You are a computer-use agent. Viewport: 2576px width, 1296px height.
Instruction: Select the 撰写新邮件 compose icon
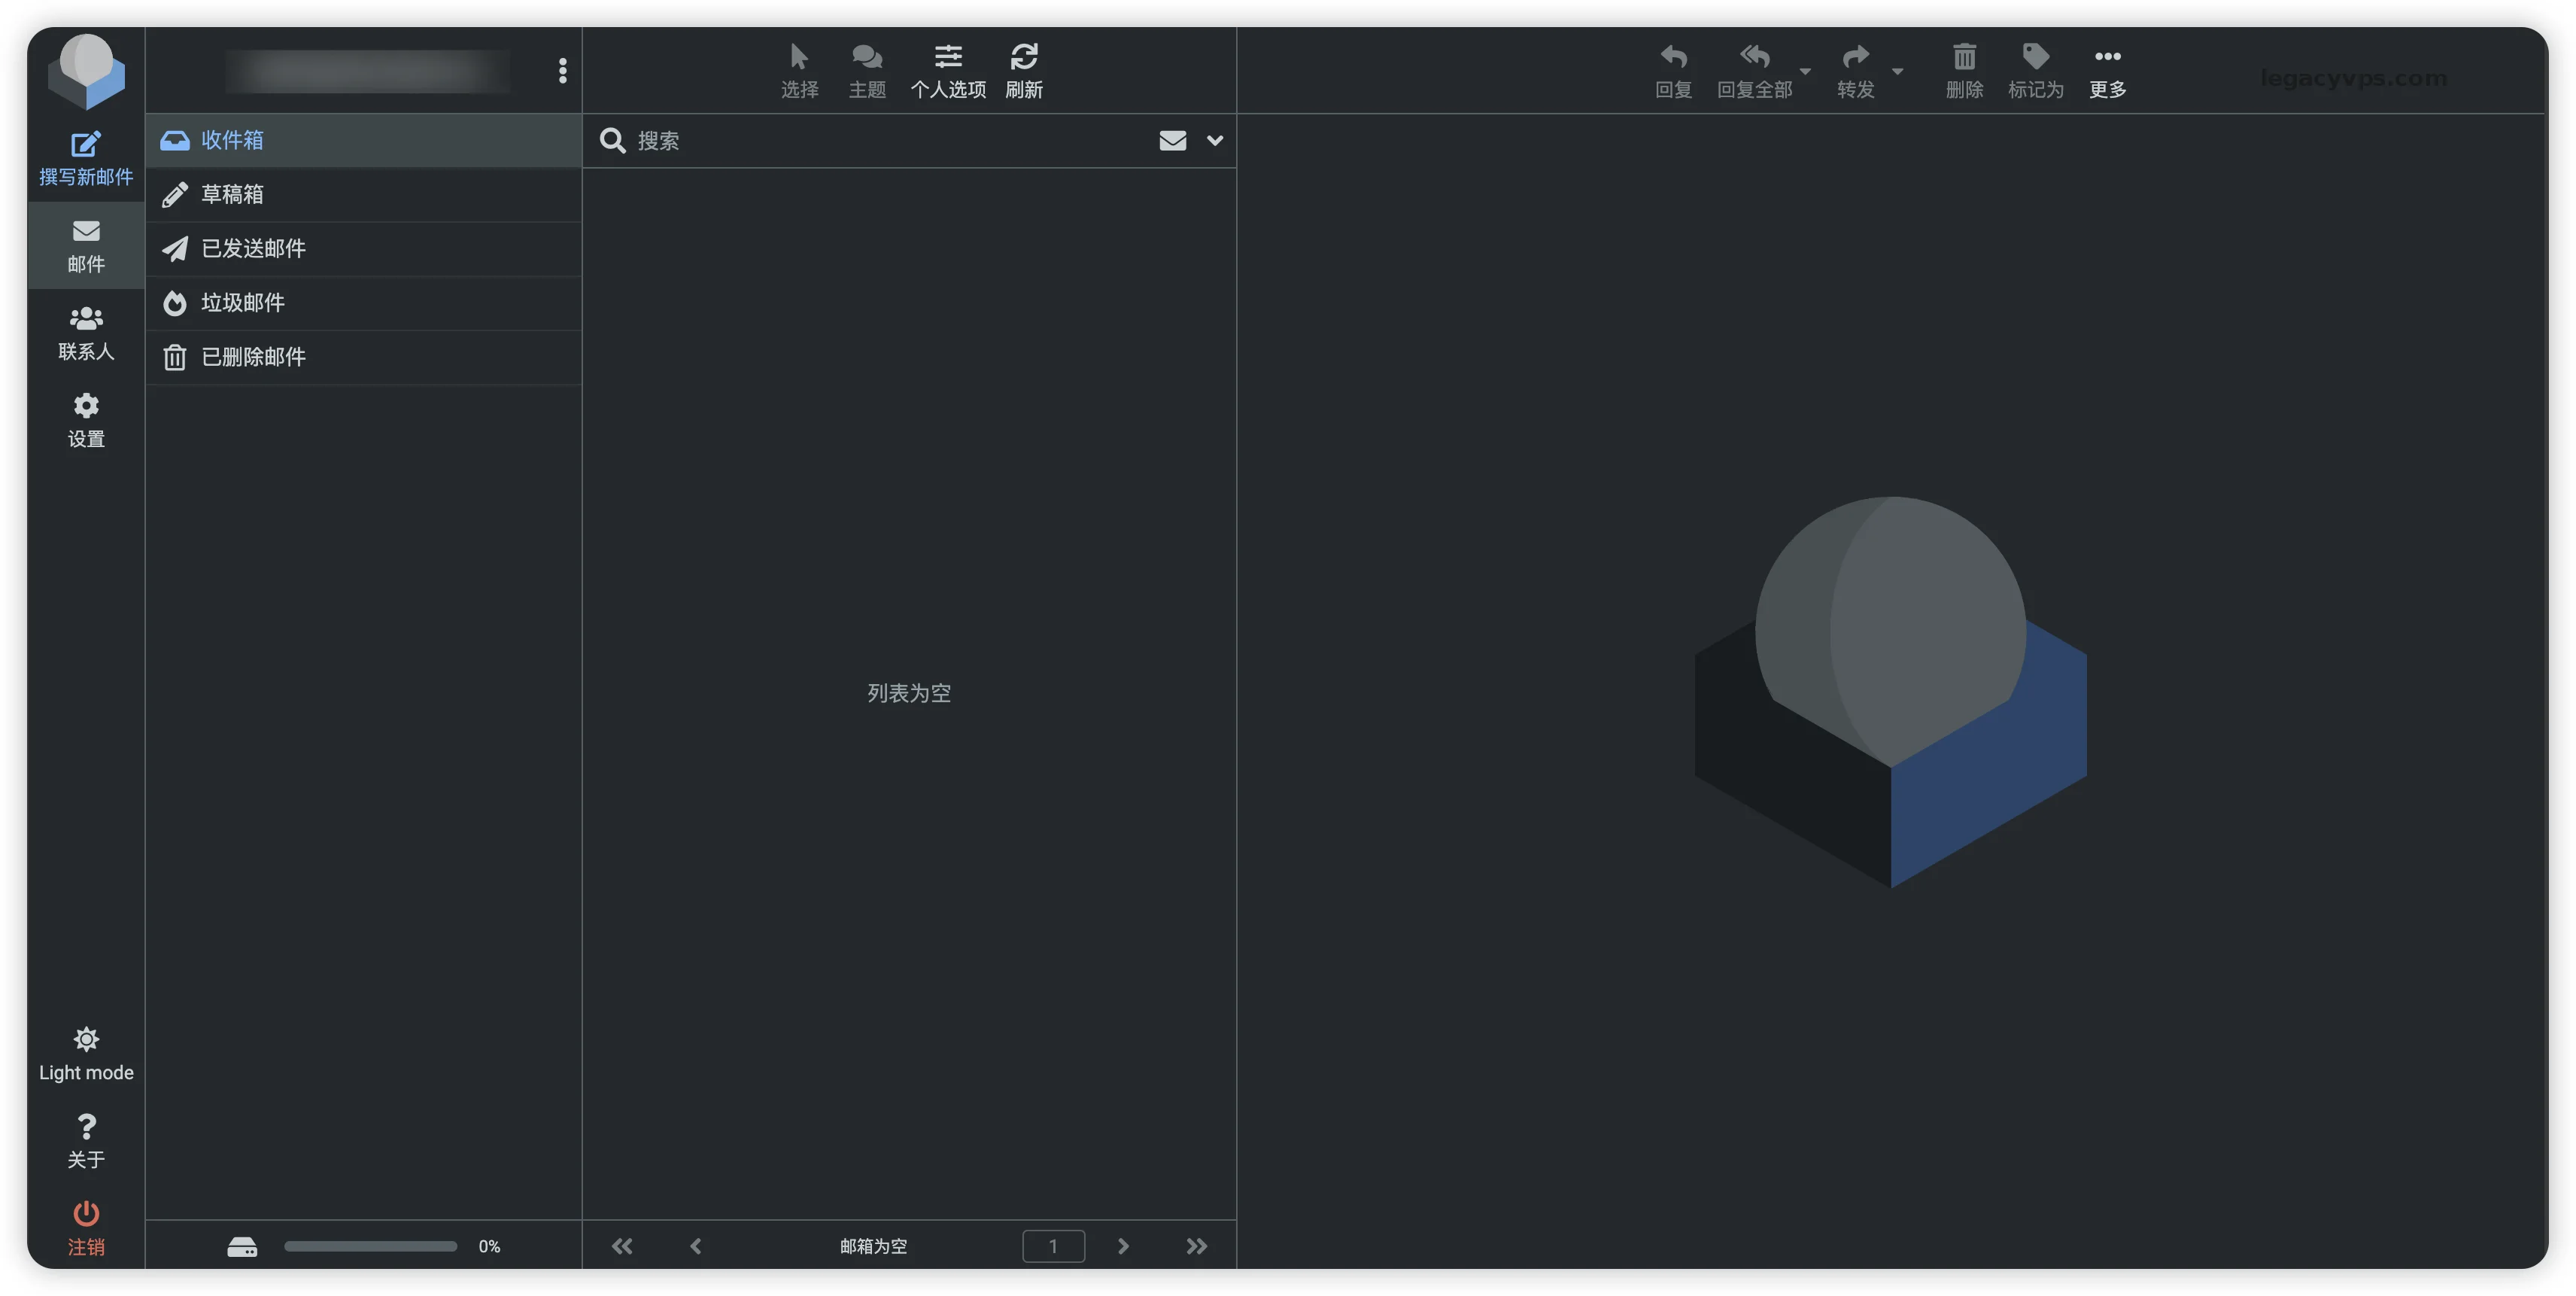point(85,145)
